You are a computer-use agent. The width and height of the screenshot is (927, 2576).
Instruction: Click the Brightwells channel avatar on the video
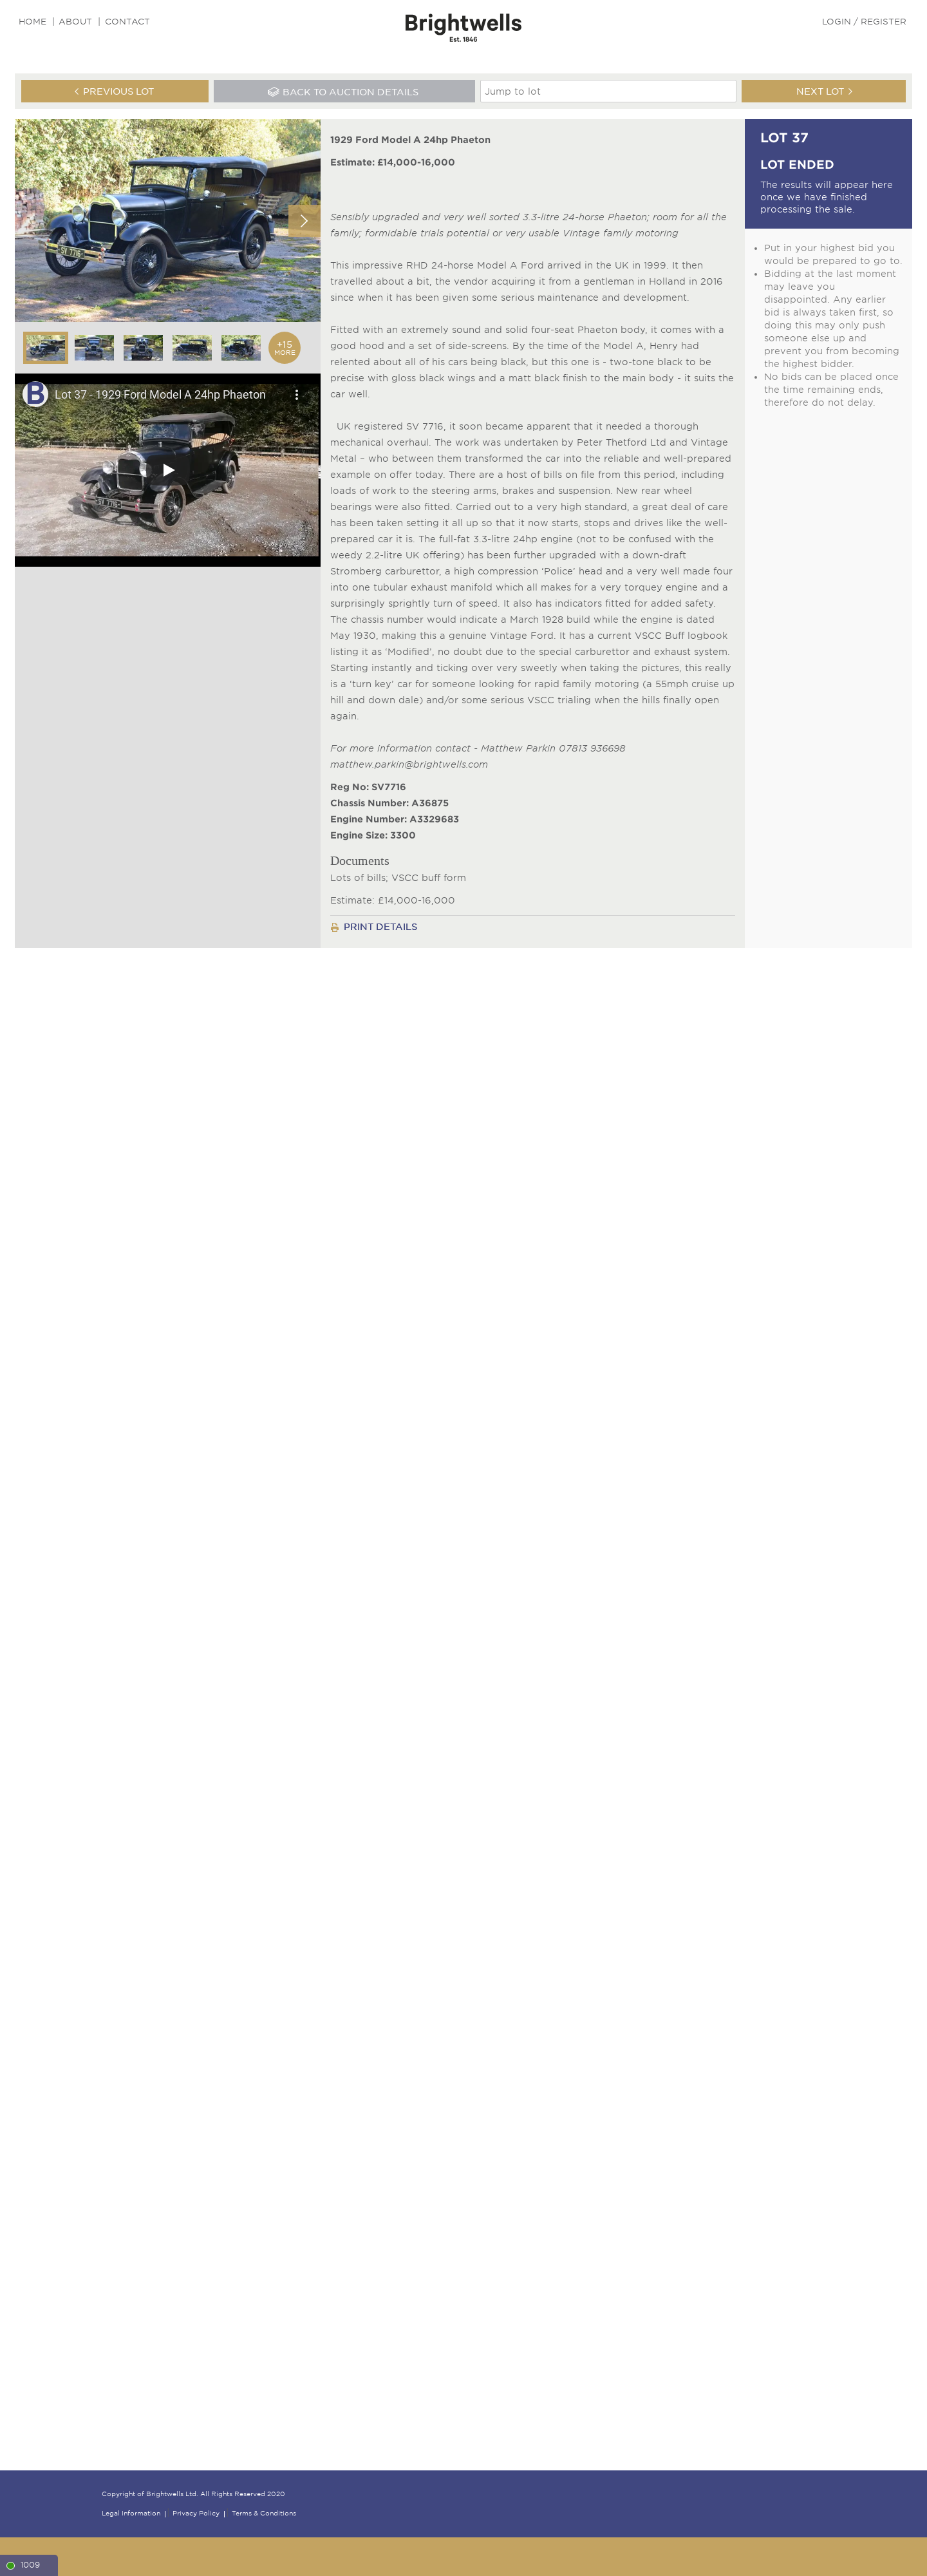35,394
